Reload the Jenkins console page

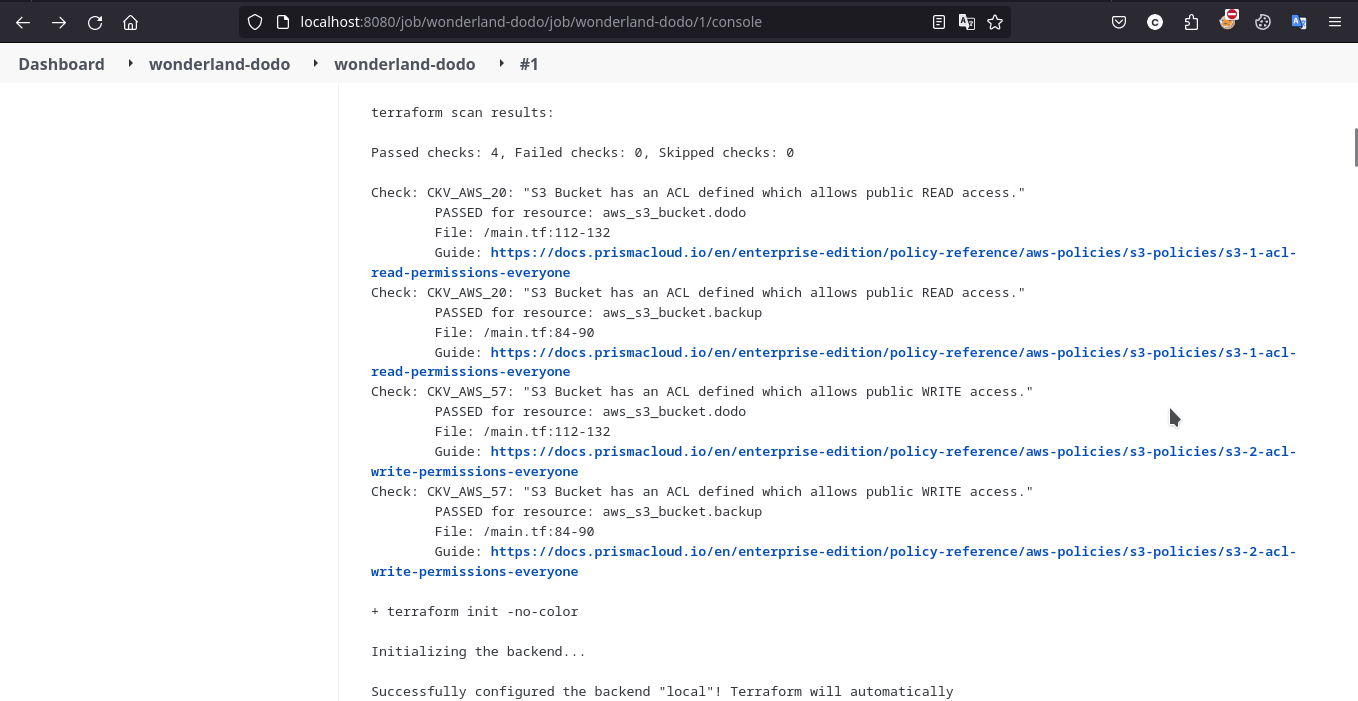(x=95, y=22)
